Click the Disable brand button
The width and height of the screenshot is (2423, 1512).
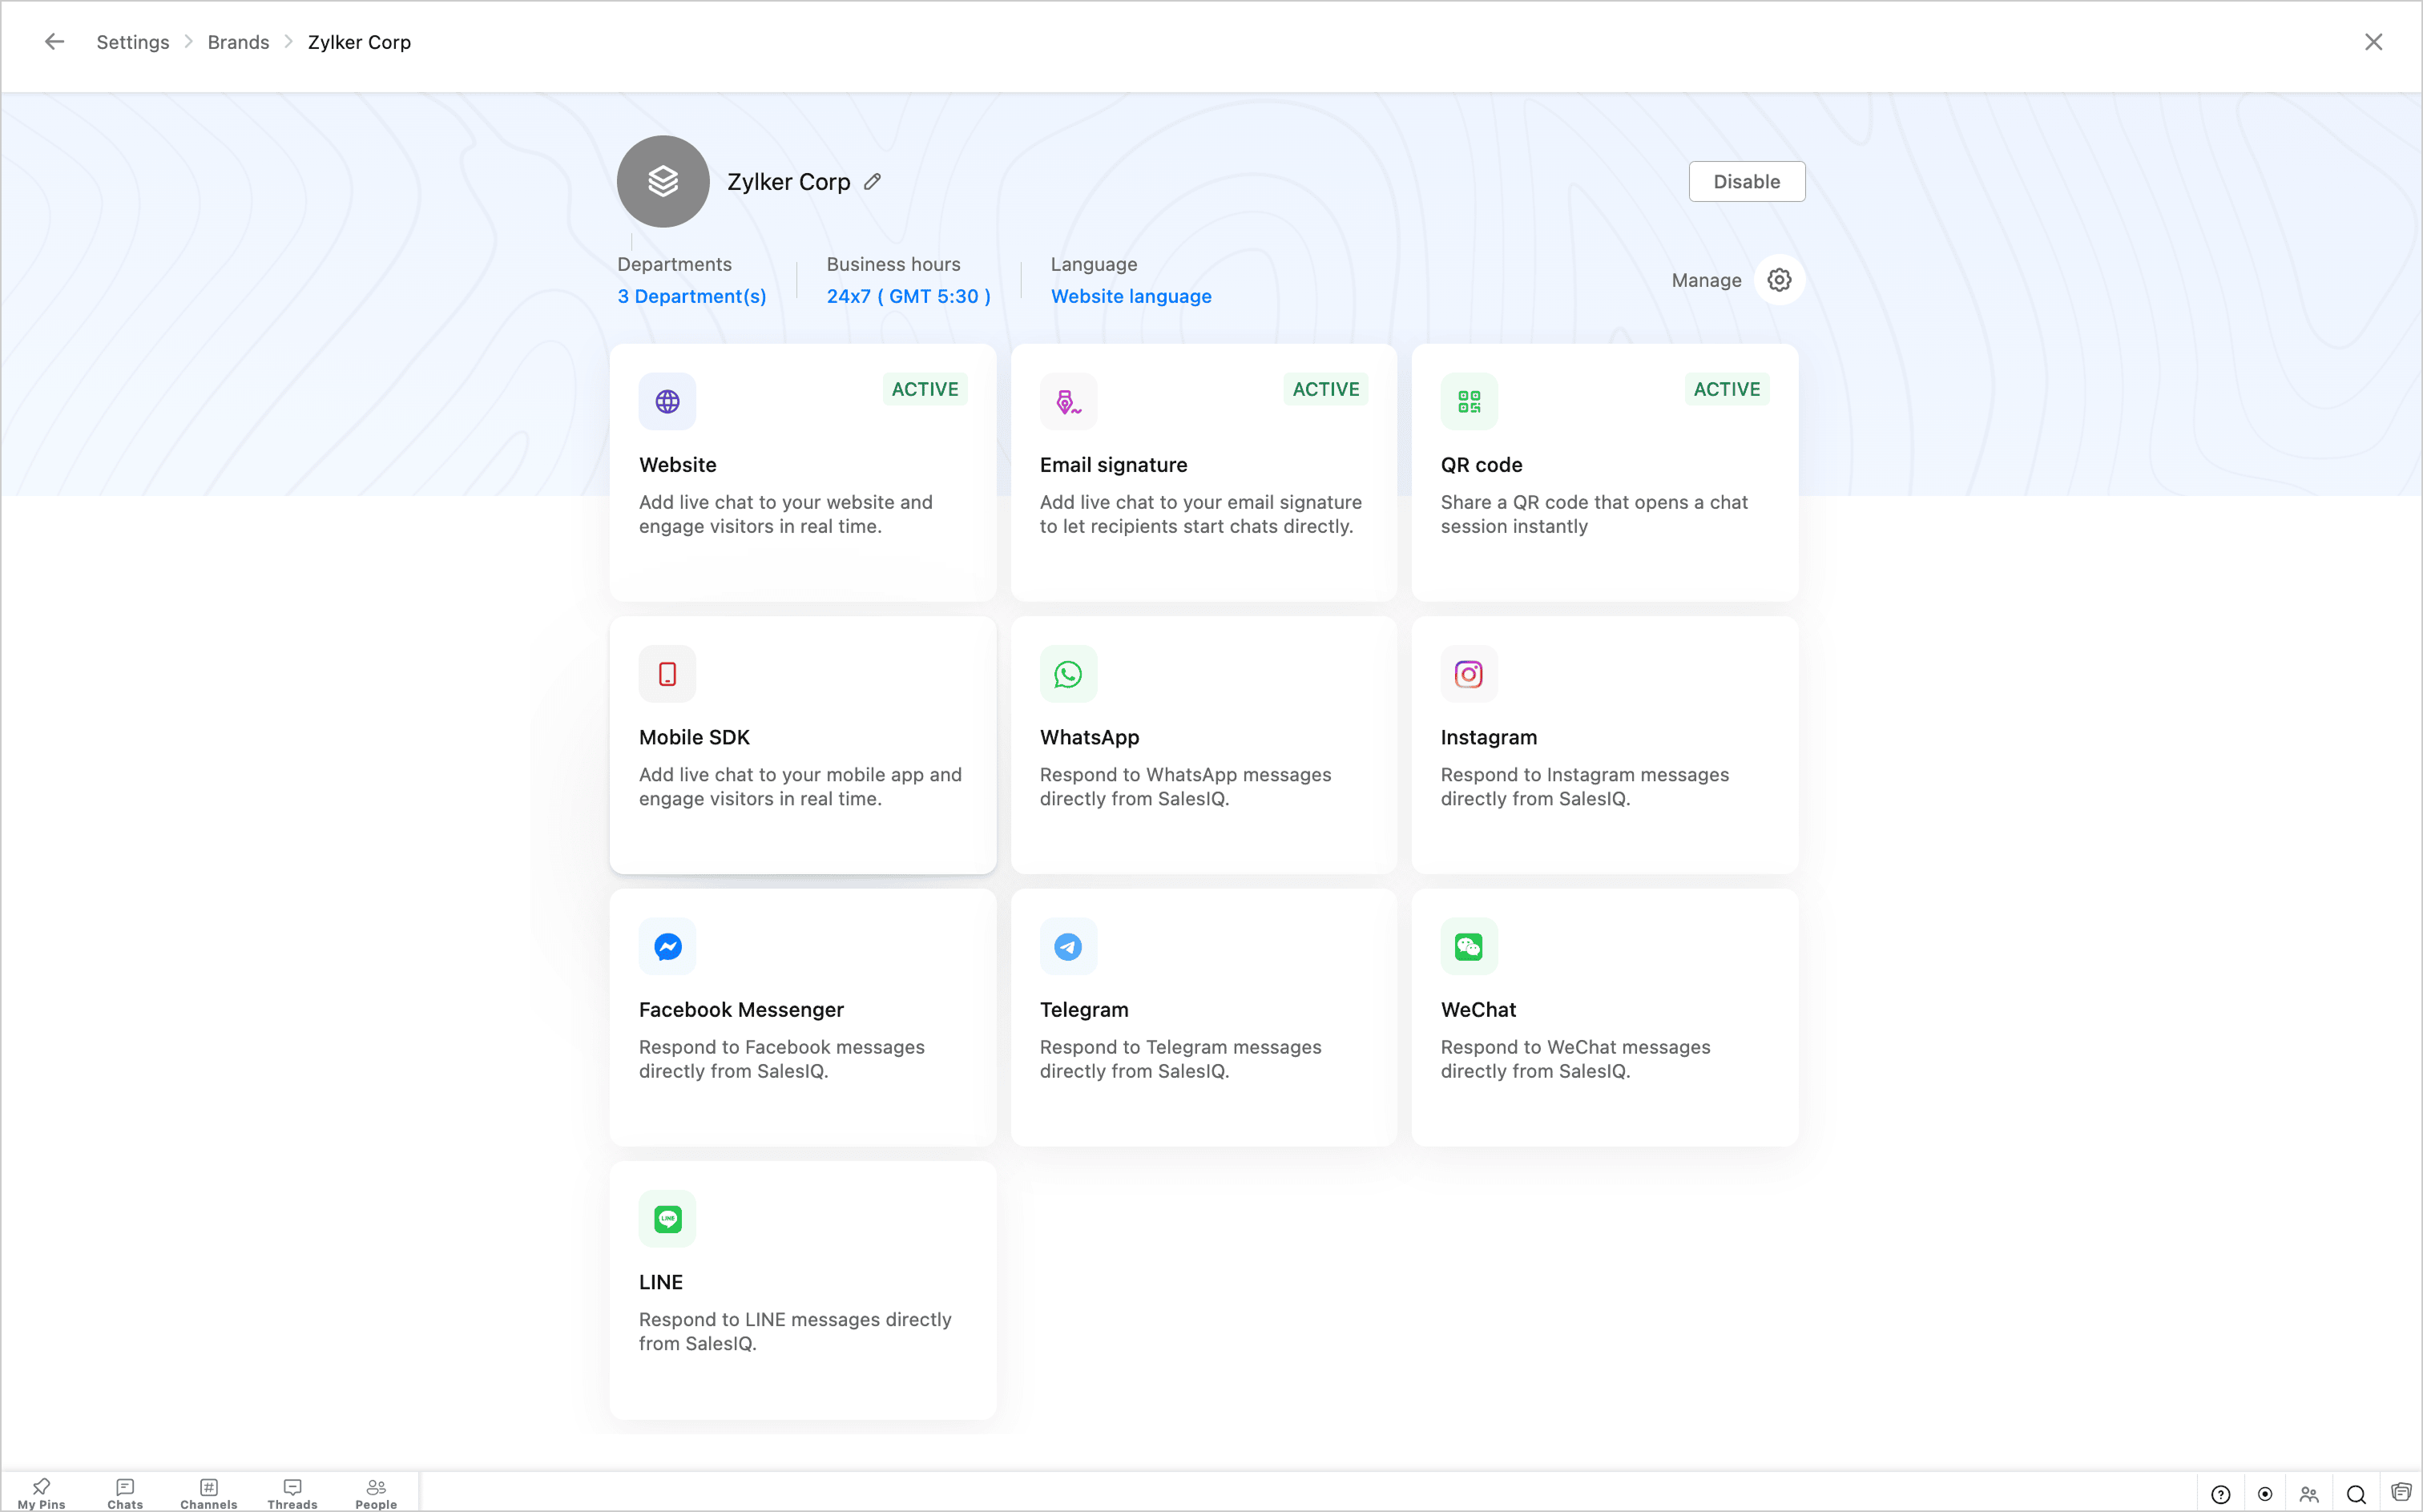tap(1746, 182)
